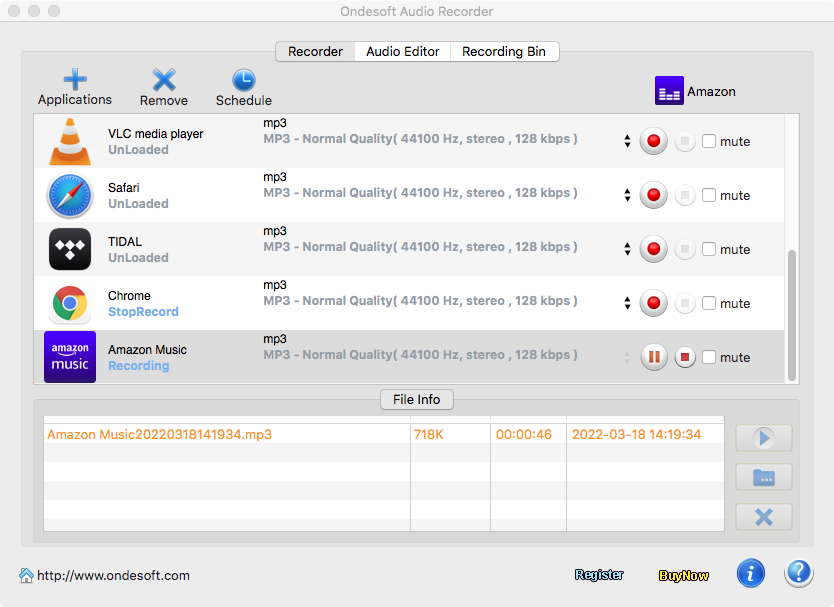
Task: Mute TIDAL audio checkbox
Action: pyautogui.click(x=708, y=249)
